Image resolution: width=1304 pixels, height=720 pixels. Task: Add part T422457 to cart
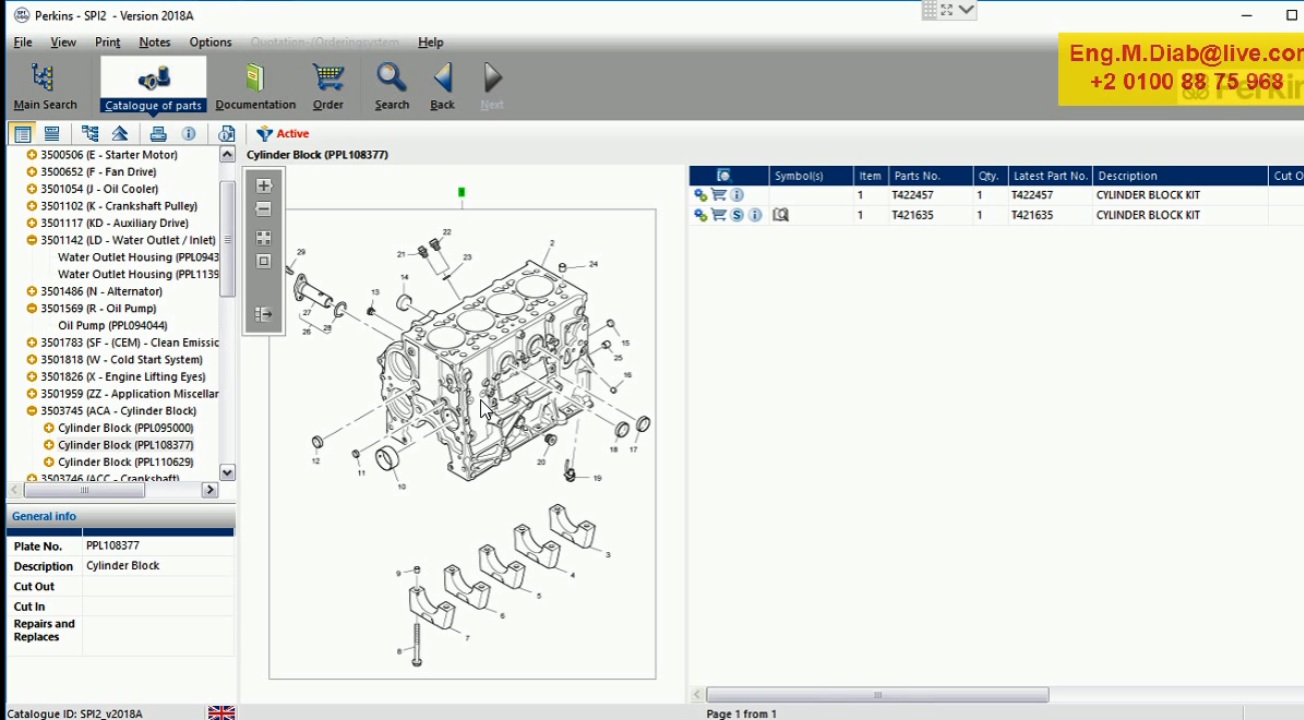718,195
